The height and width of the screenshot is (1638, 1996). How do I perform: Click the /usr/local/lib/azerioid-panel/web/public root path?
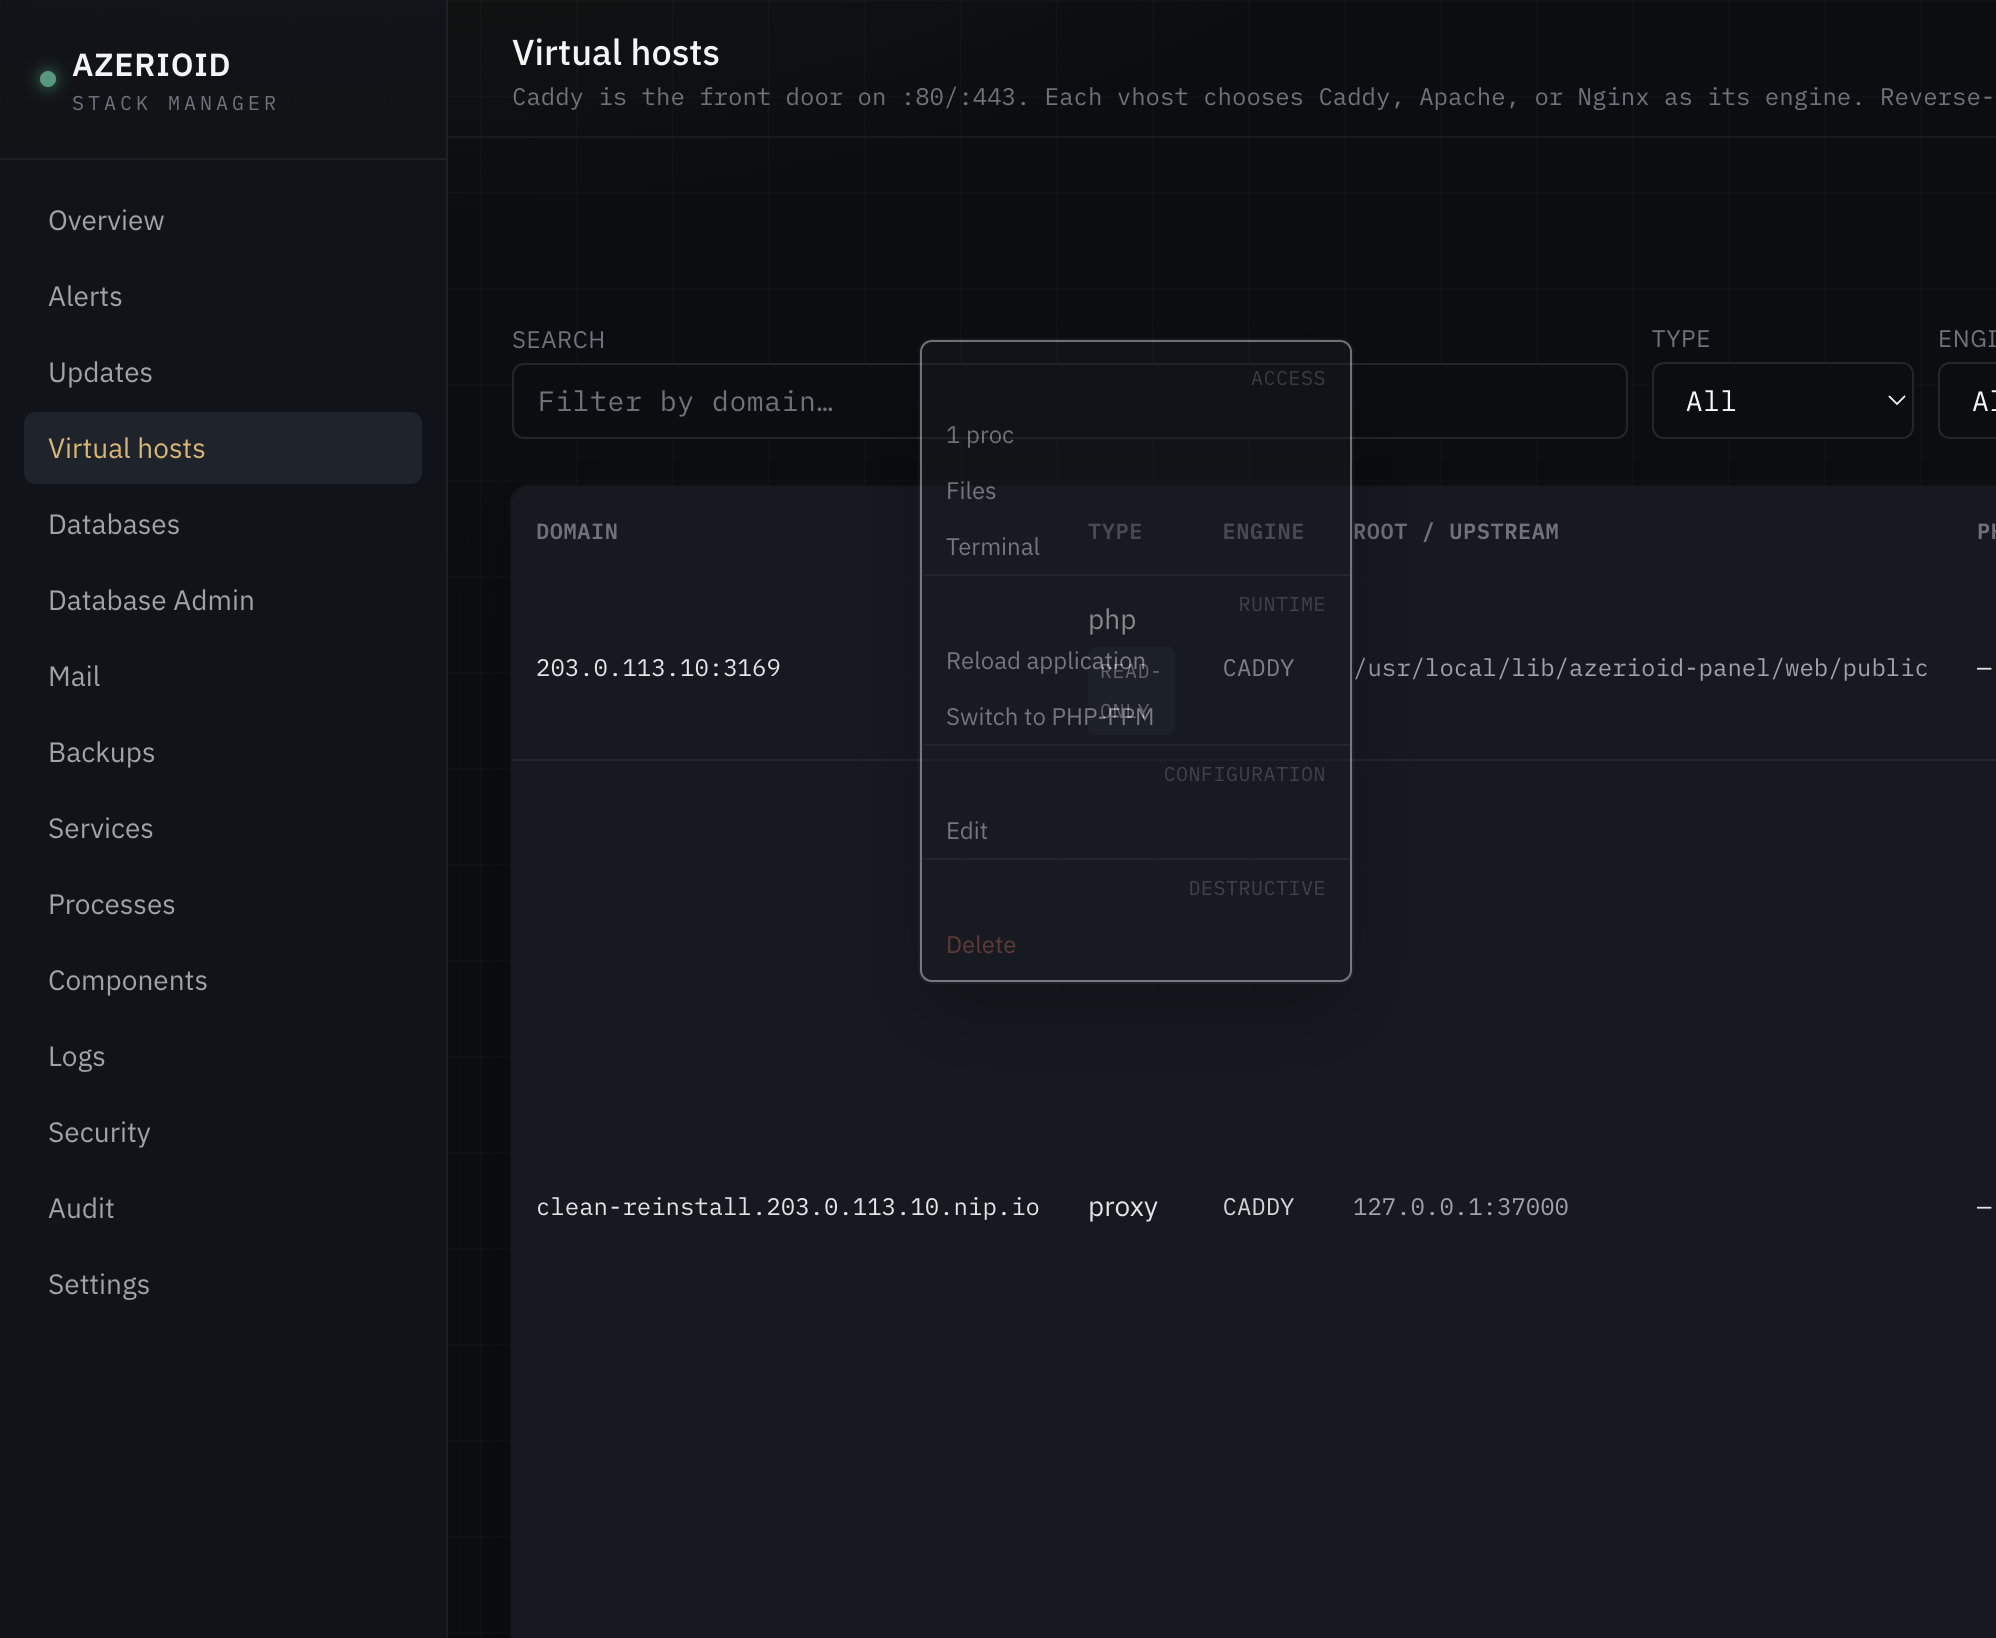point(1640,668)
